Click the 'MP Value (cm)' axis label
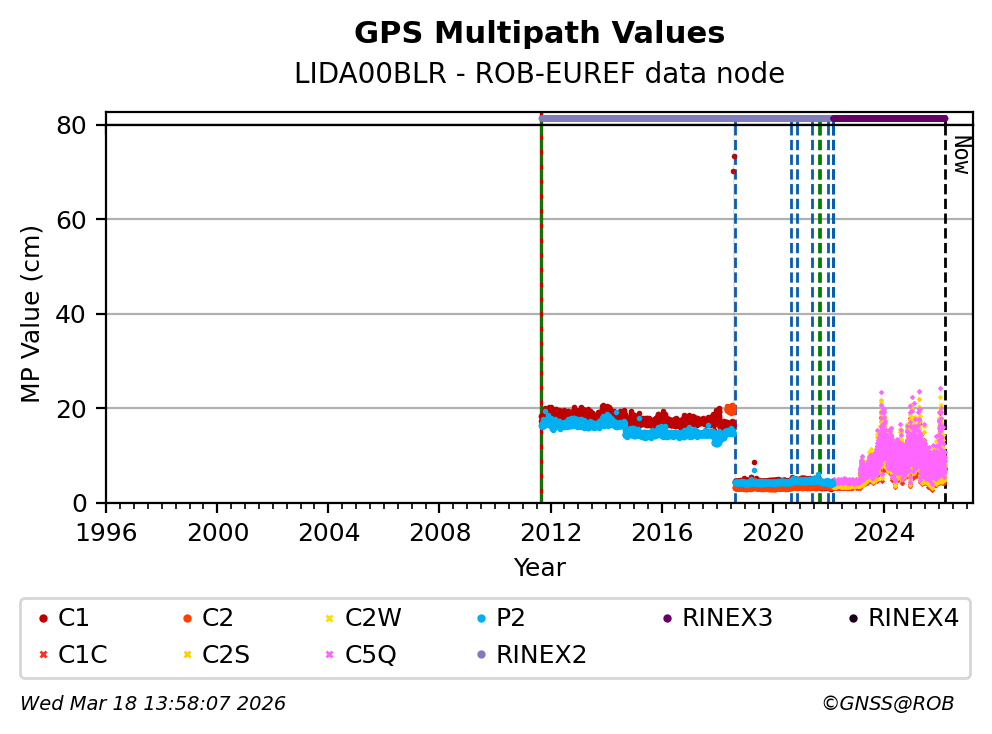The height and width of the screenshot is (734, 992). [31, 314]
